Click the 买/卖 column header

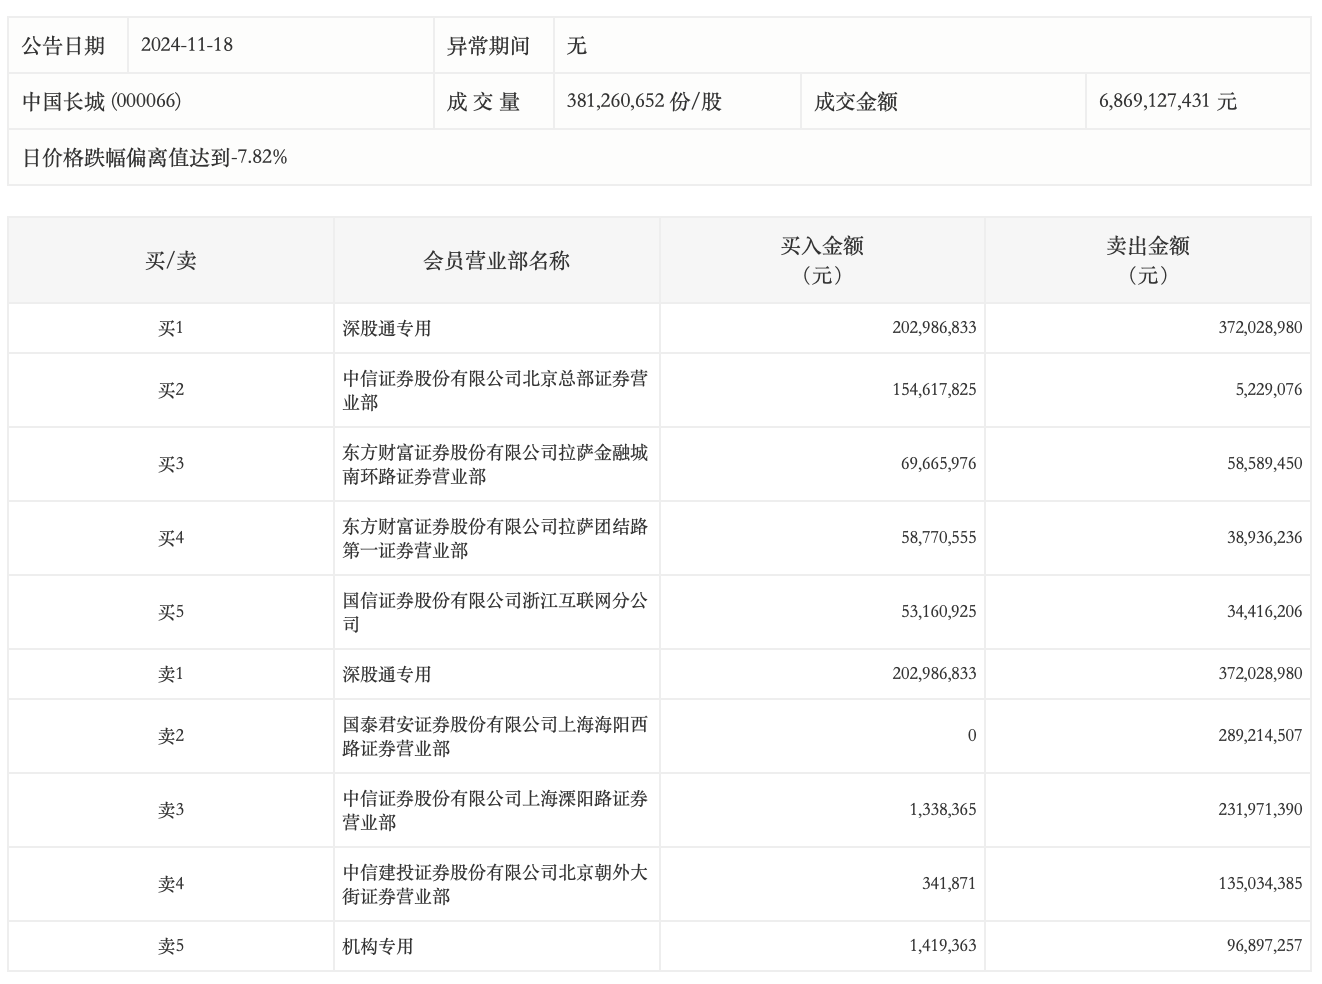[171, 261]
